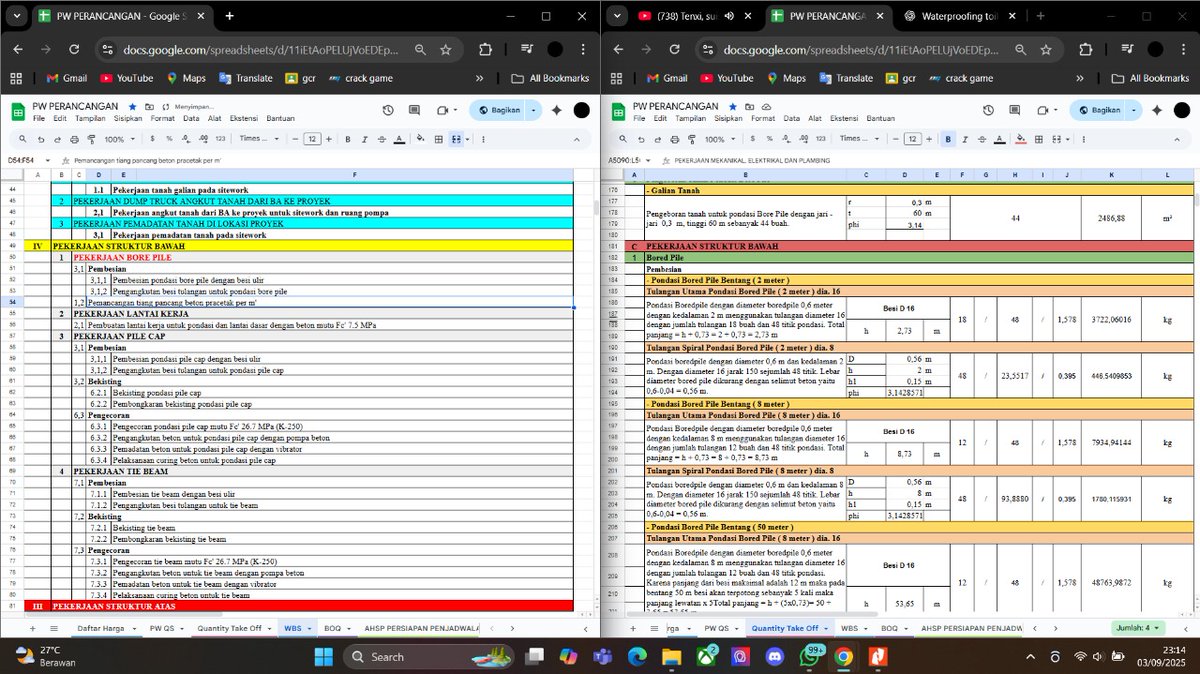Open zoom 100% dropdown in right window

click(x=720, y=139)
